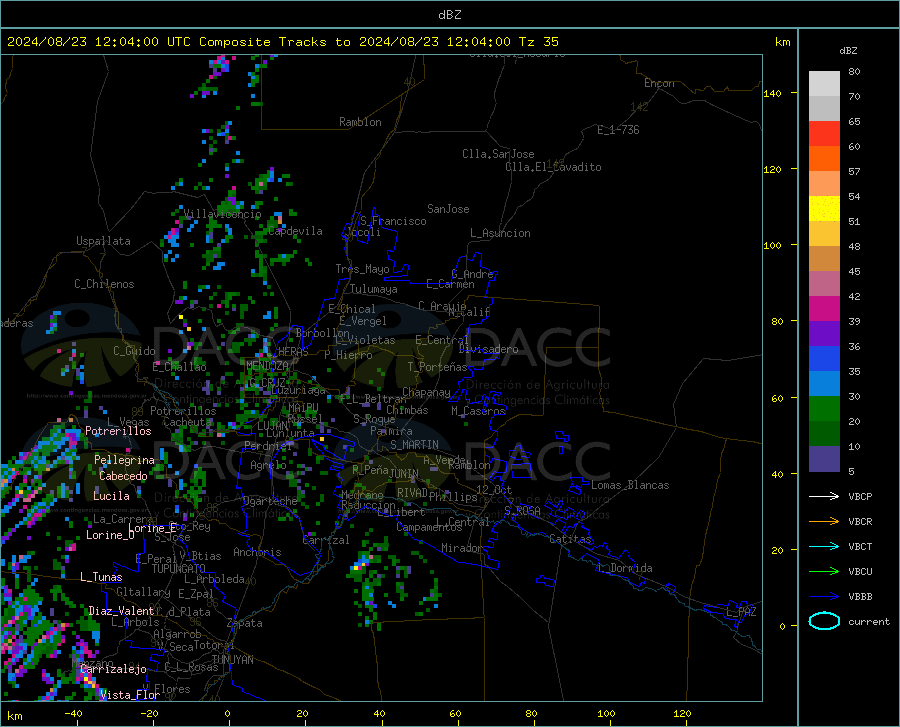Click the L_Asuncion map label

(500, 233)
